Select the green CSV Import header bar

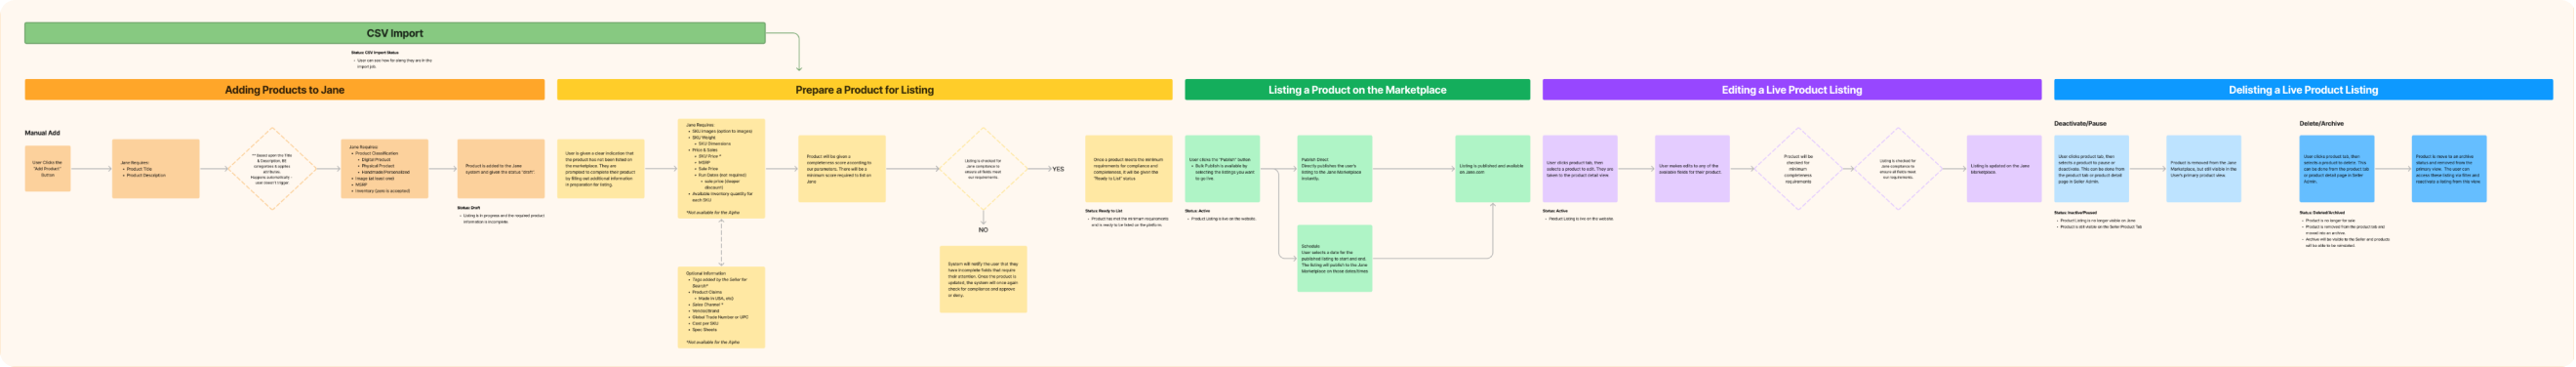[x=395, y=33]
